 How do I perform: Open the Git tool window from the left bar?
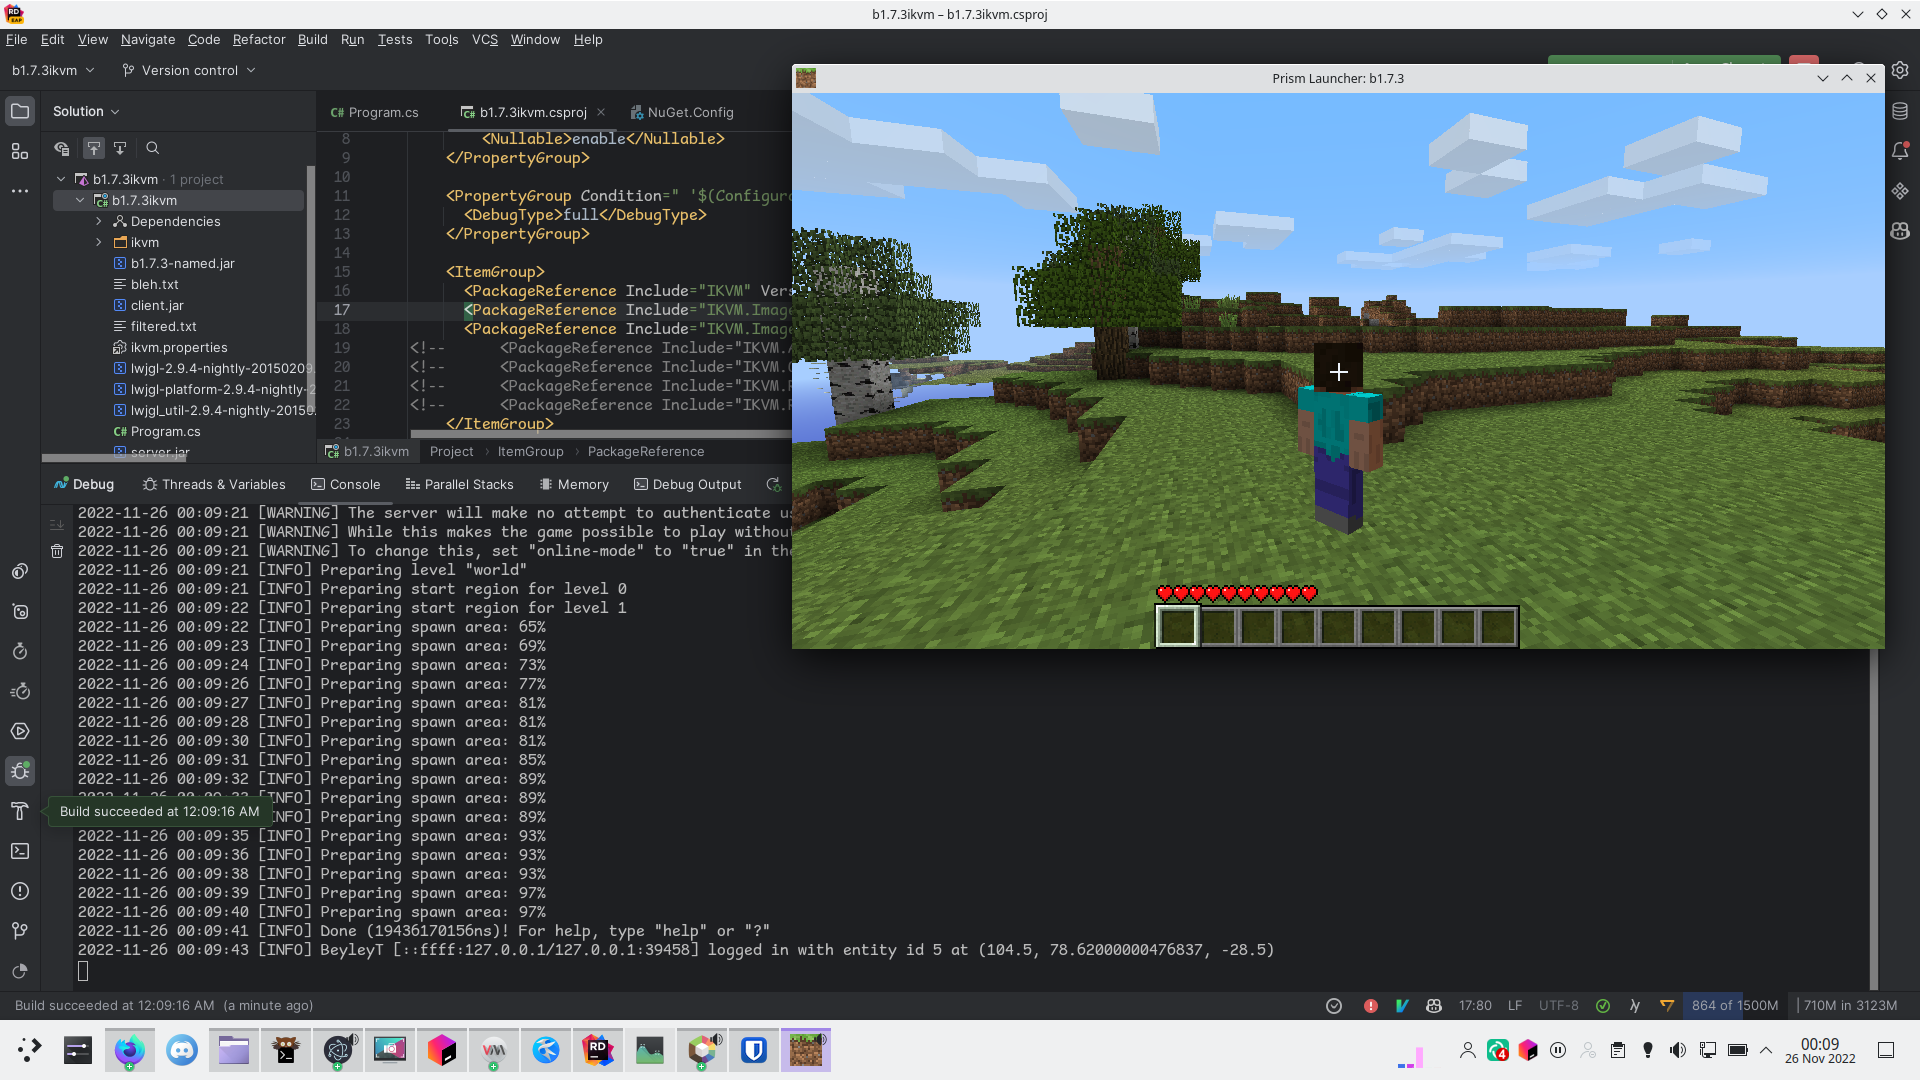point(20,930)
